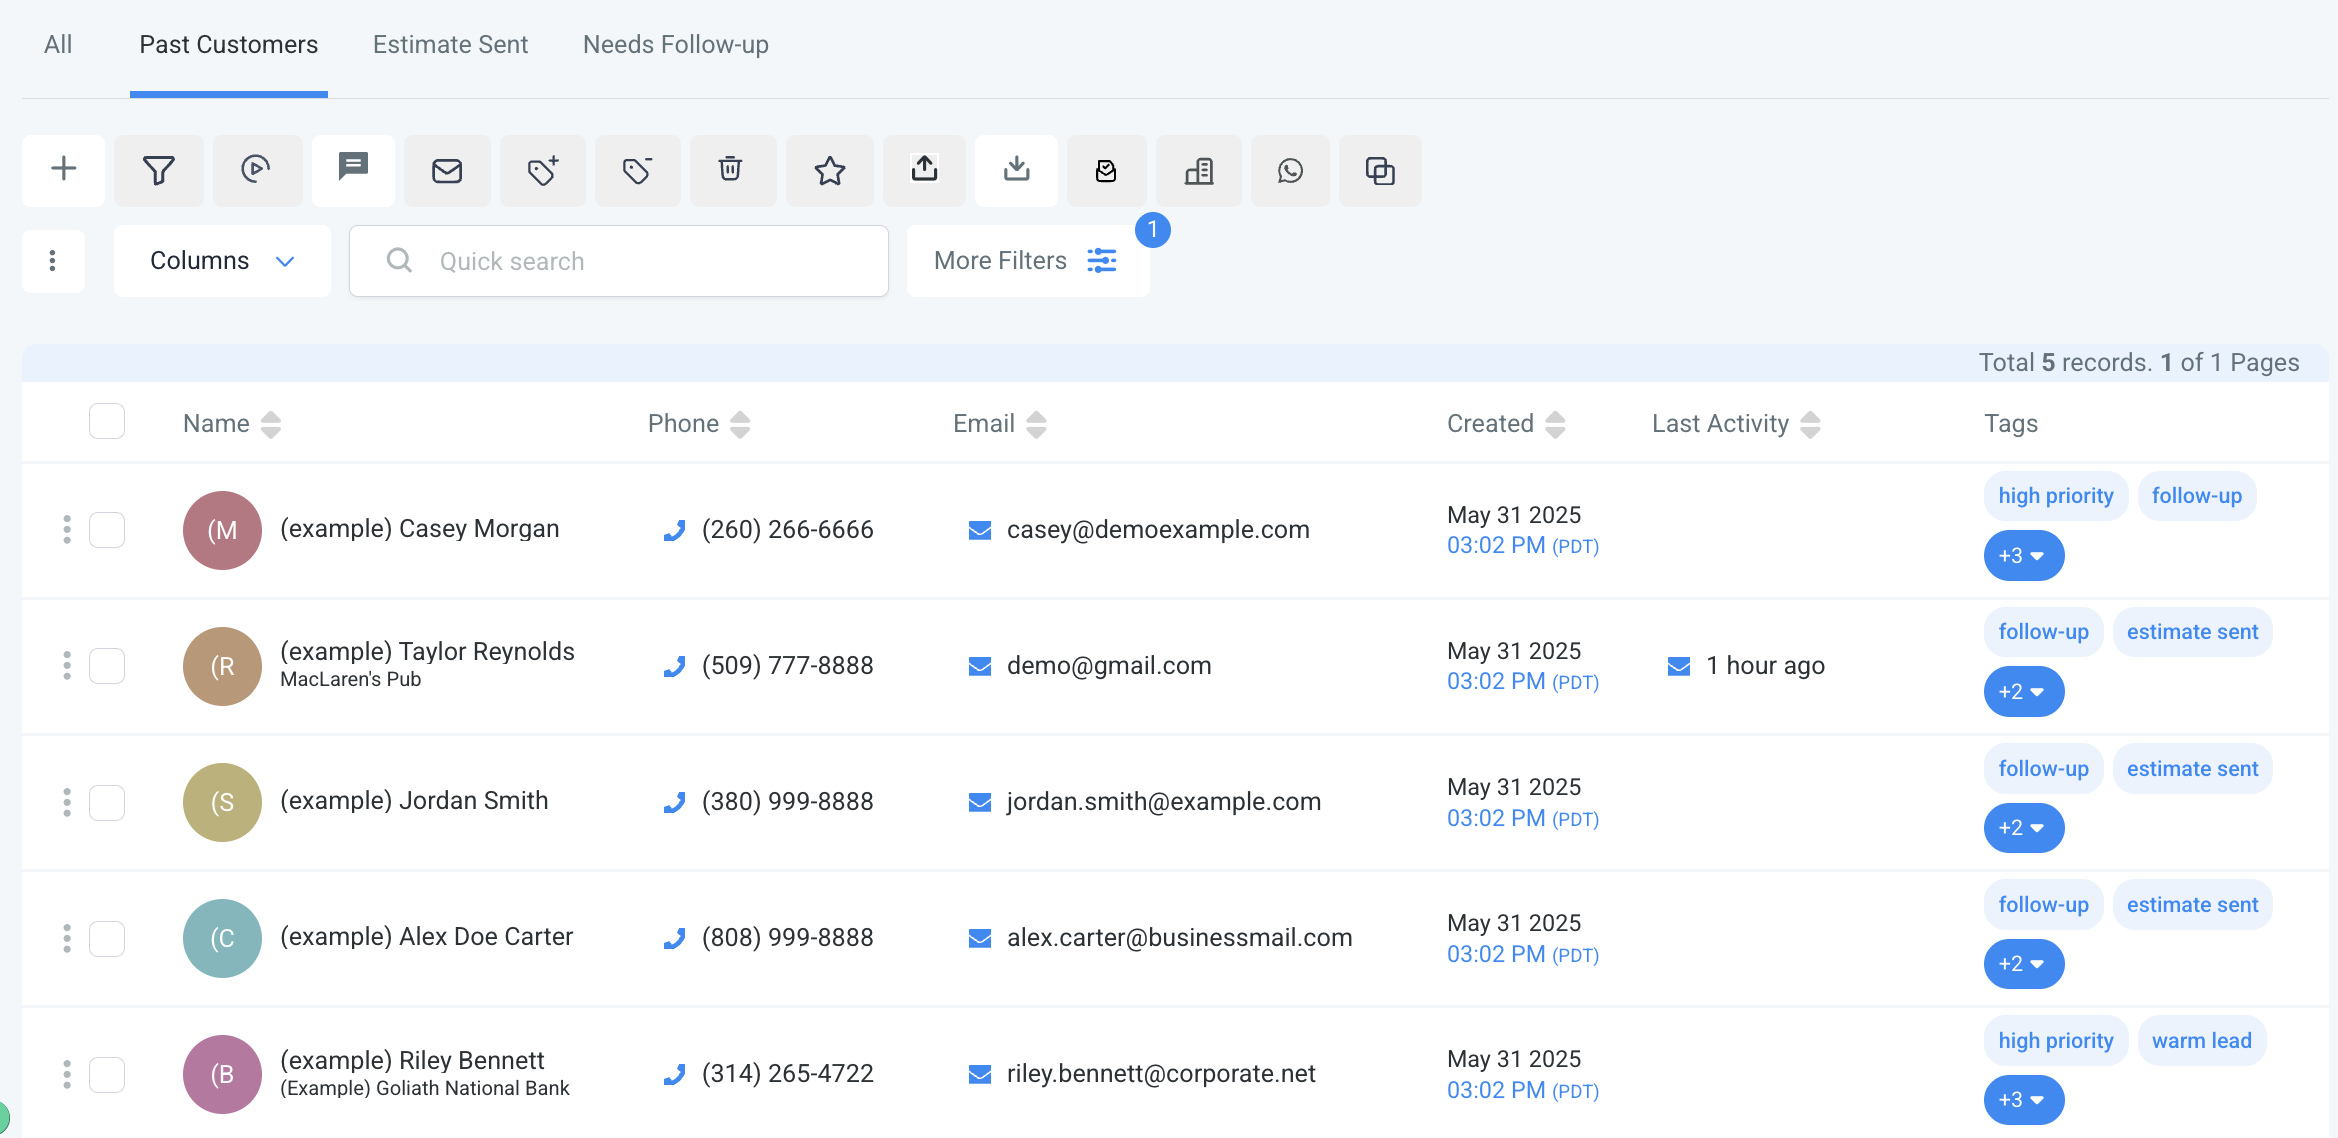
Task: Select the WhatsApp icon in the toolbar
Action: click(1290, 170)
